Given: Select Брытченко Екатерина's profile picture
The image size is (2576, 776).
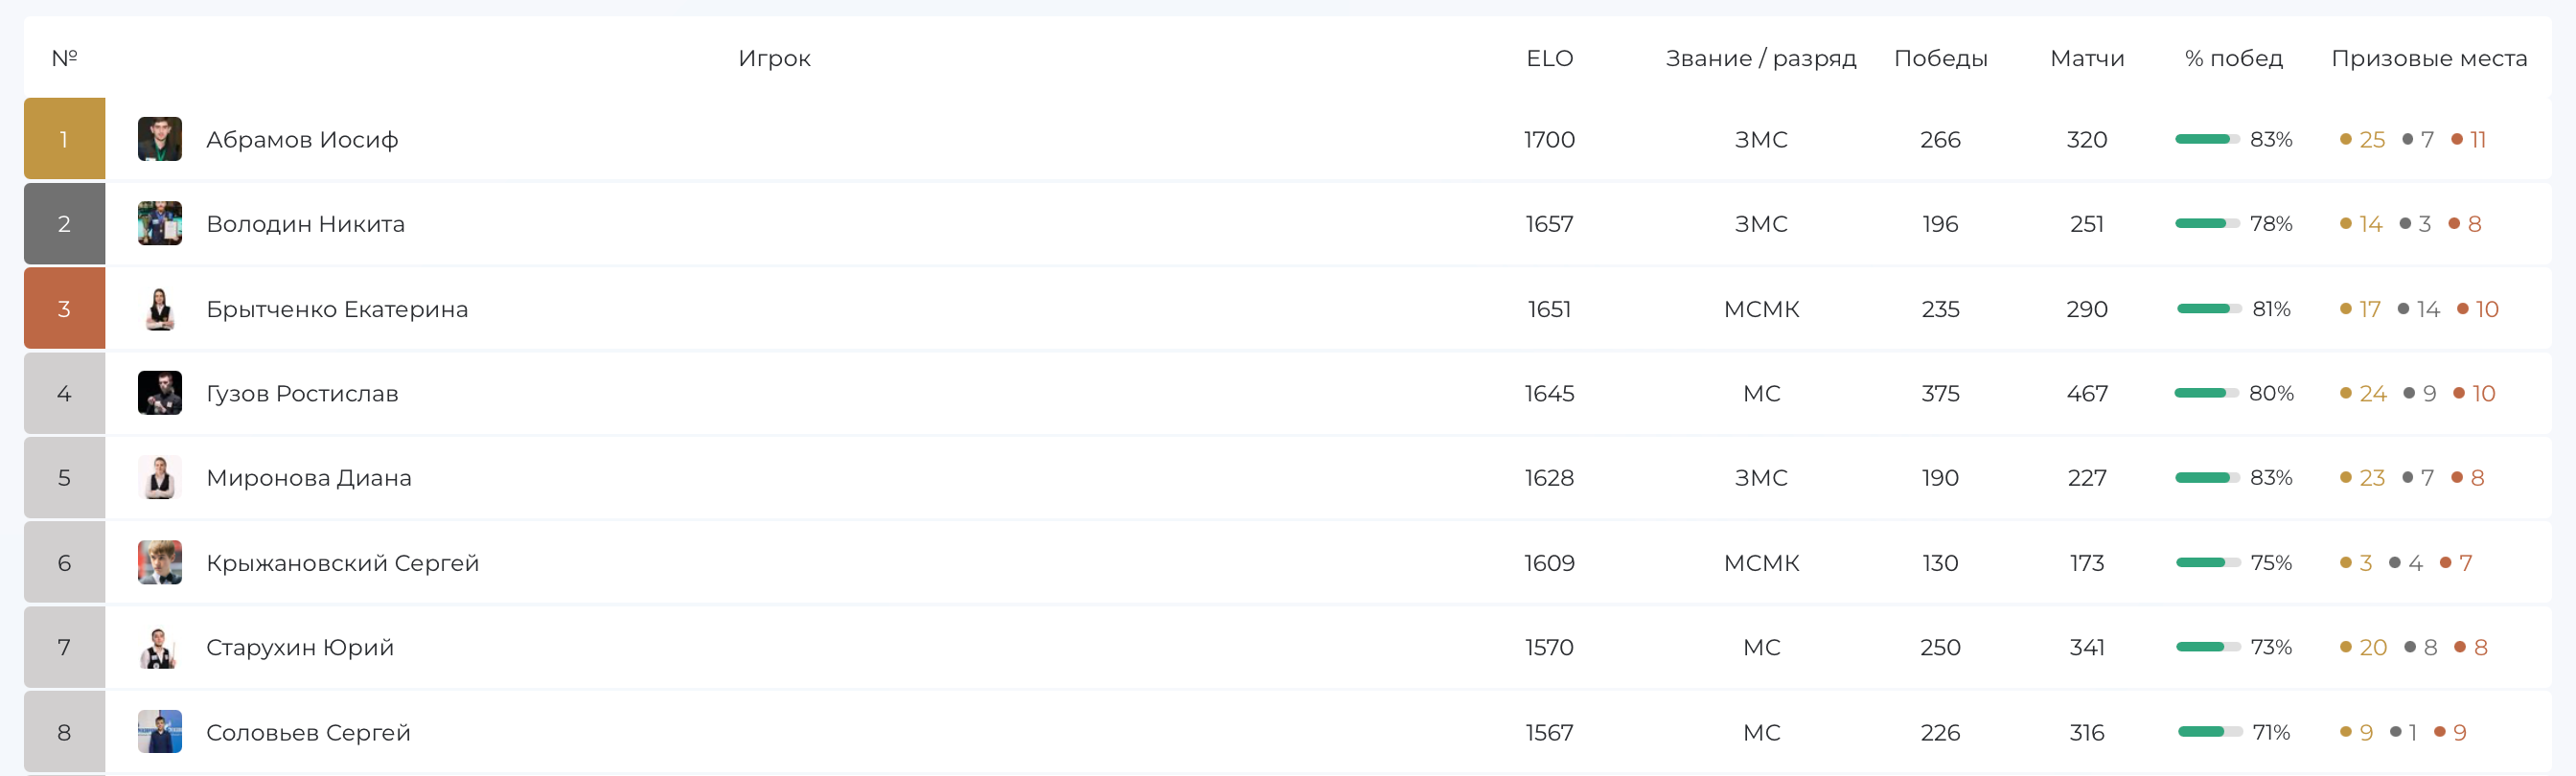Looking at the screenshot, I should (160, 309).
